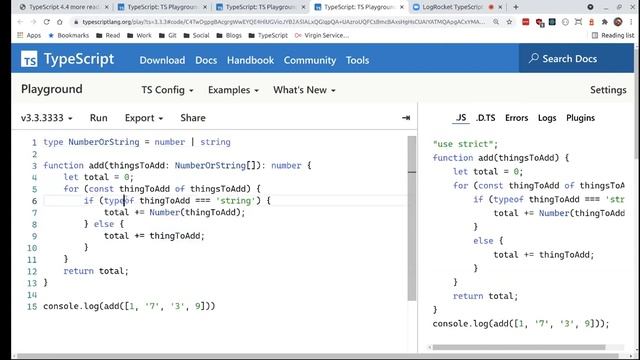The image size is (640, 360).
Task: Open the Blogs bookmarks folder
Action: click(x=229, y=36)
